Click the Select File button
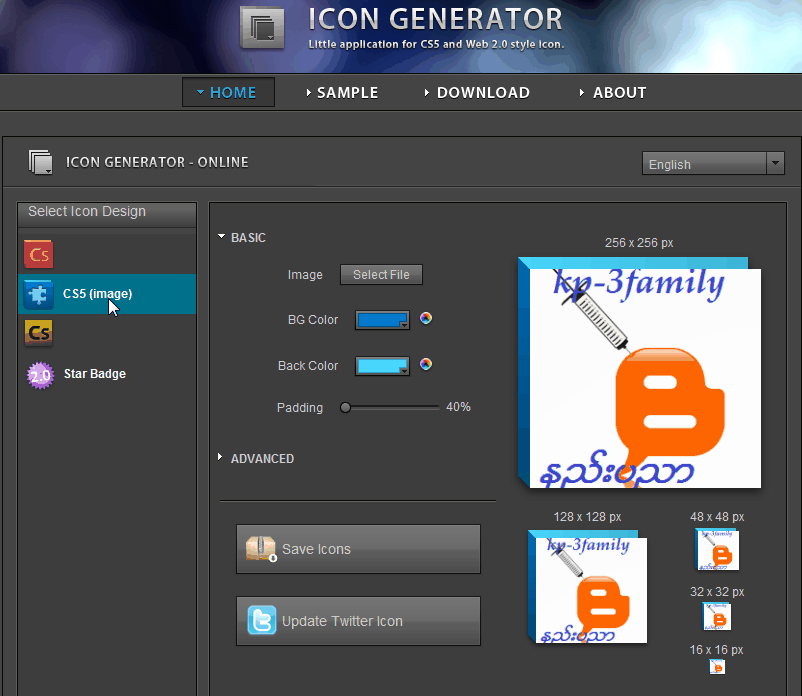 click(382, 275)
